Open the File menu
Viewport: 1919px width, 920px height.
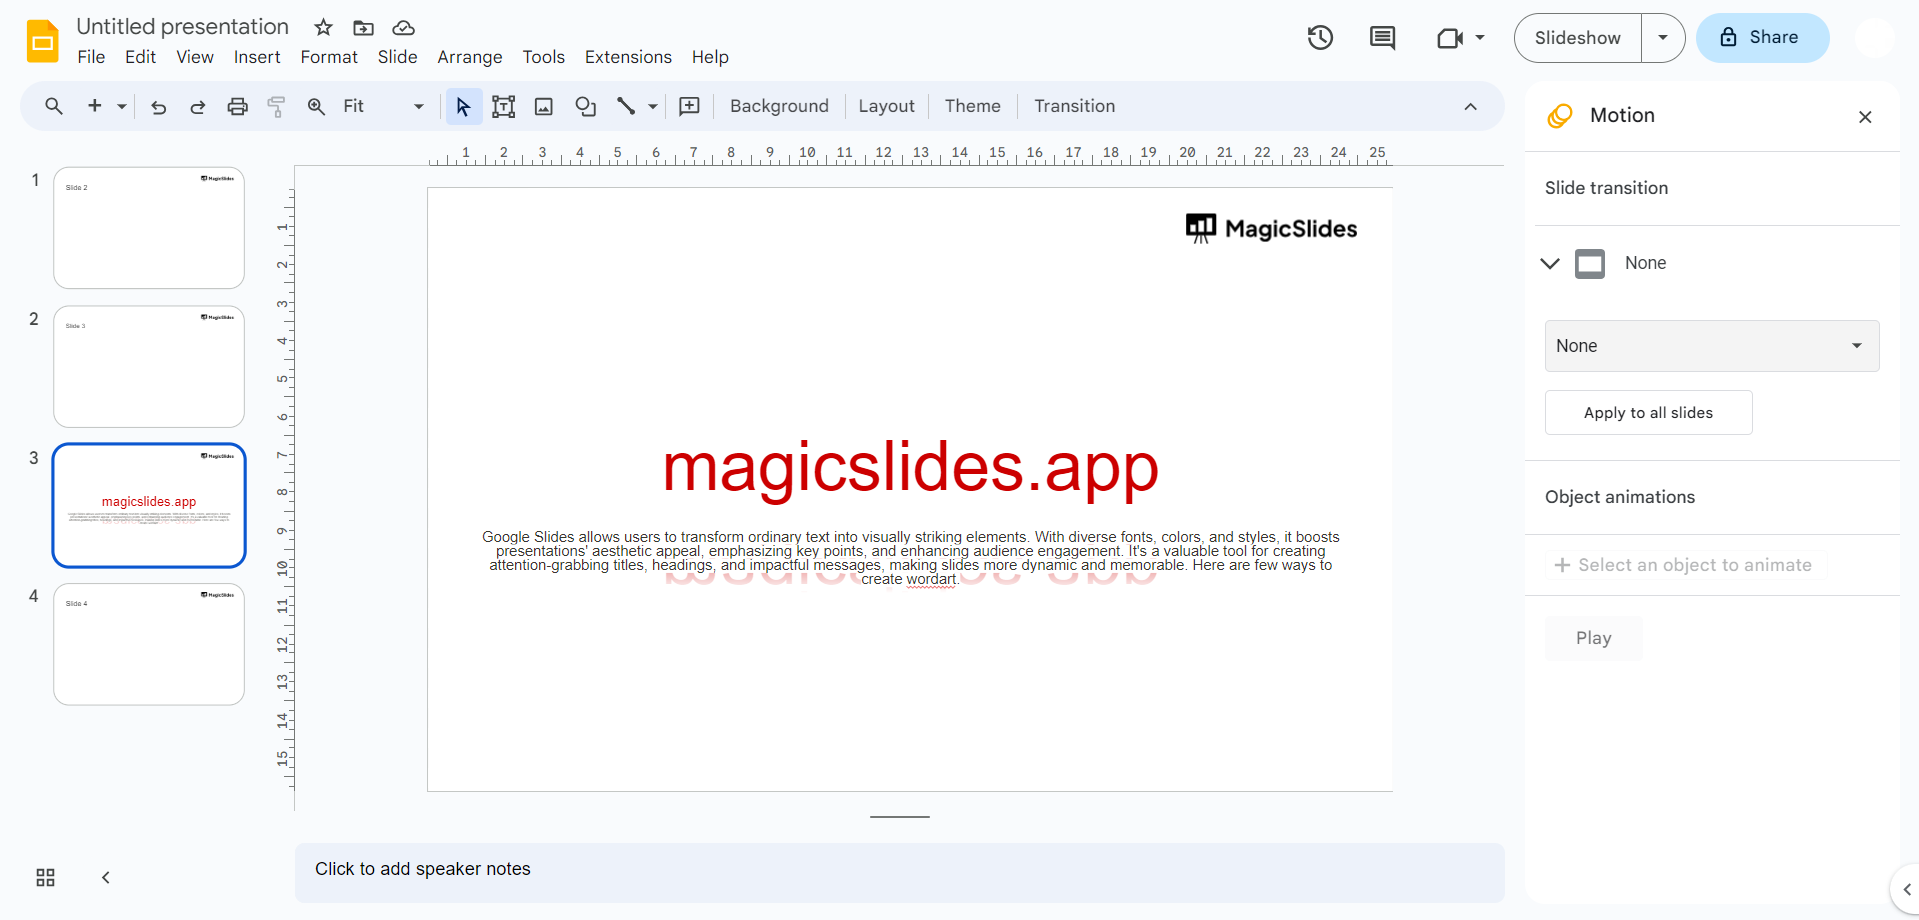(x=91, y=57)
